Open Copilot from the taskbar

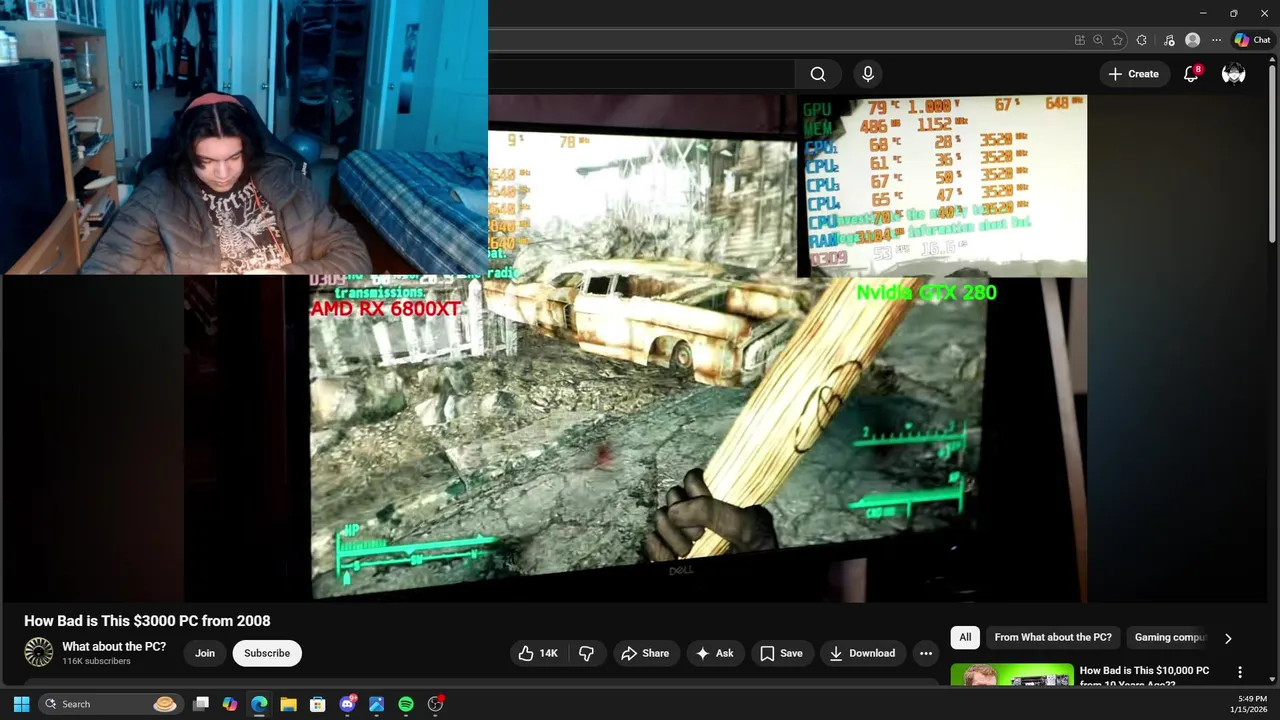coord(230,704)
